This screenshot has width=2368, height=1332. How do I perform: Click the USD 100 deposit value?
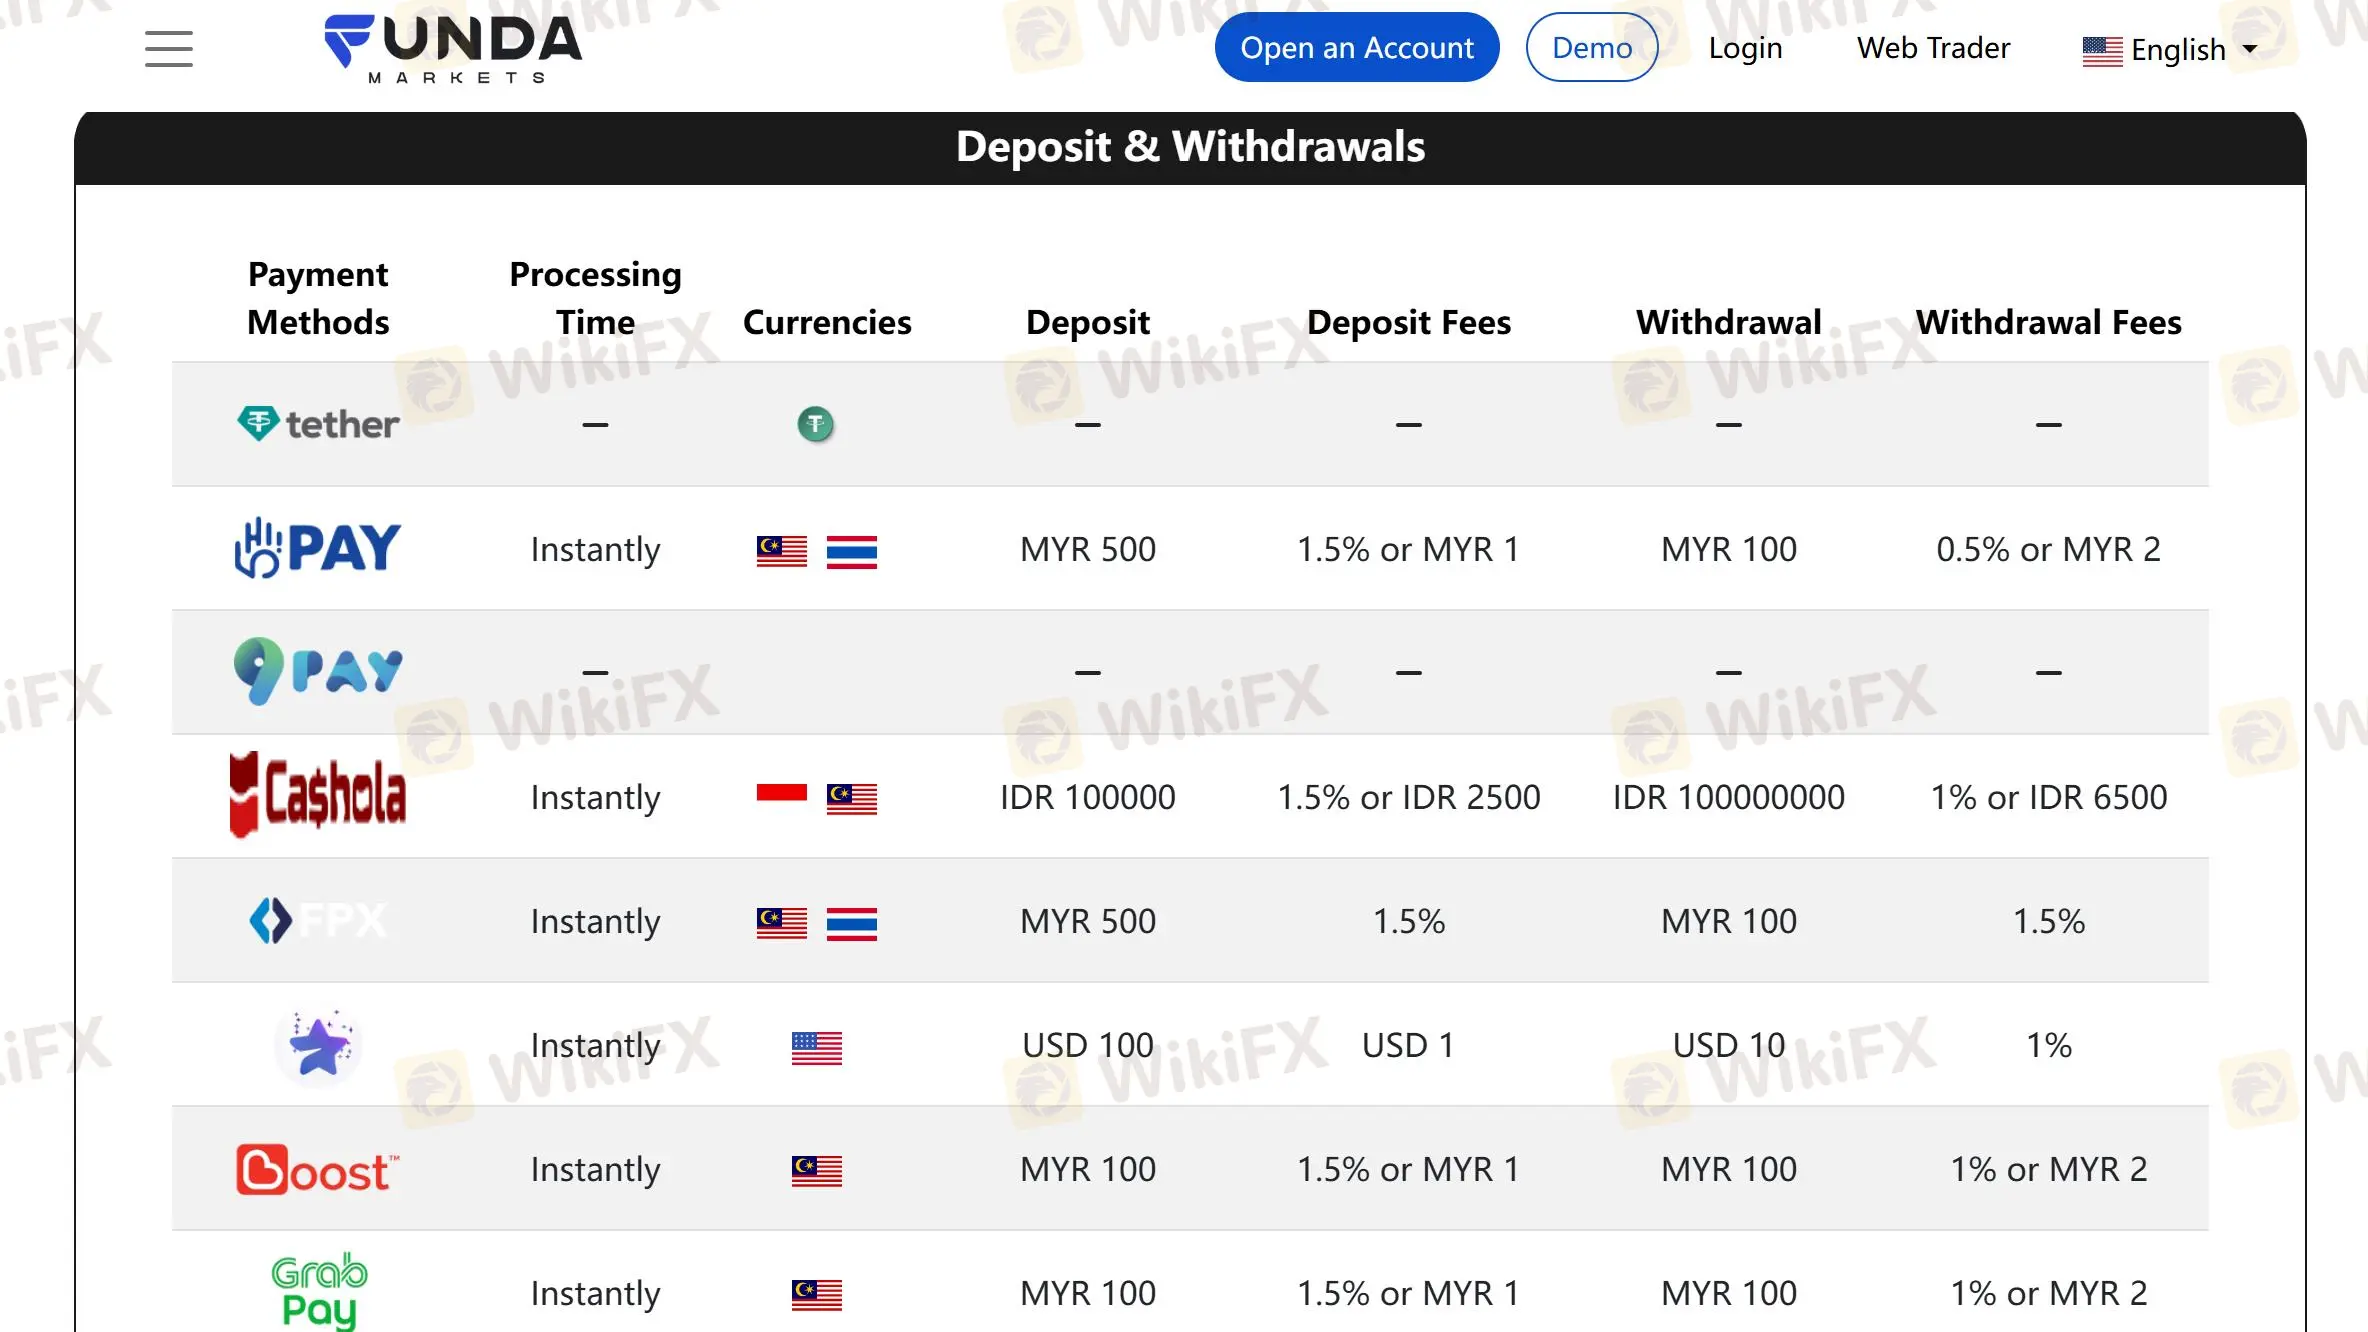tap(1088, 1045)
